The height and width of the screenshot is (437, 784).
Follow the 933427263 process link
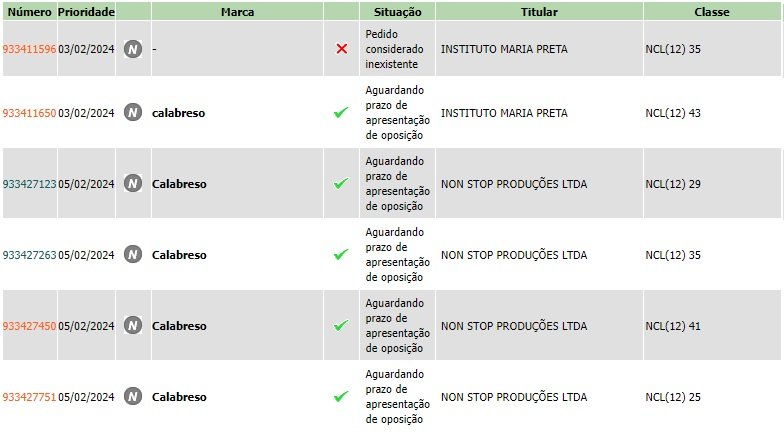(x=30, y=255)
